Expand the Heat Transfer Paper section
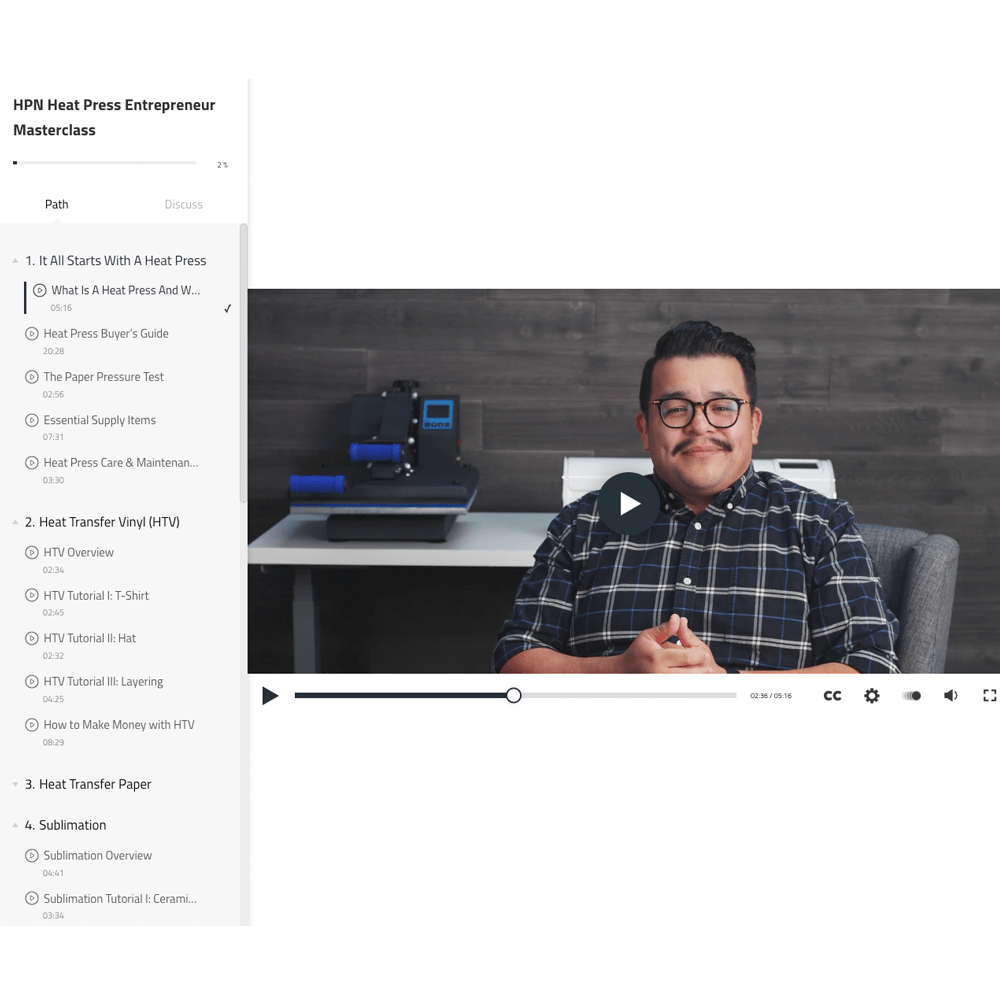The image size is (1000, 1000). [15, 785]
